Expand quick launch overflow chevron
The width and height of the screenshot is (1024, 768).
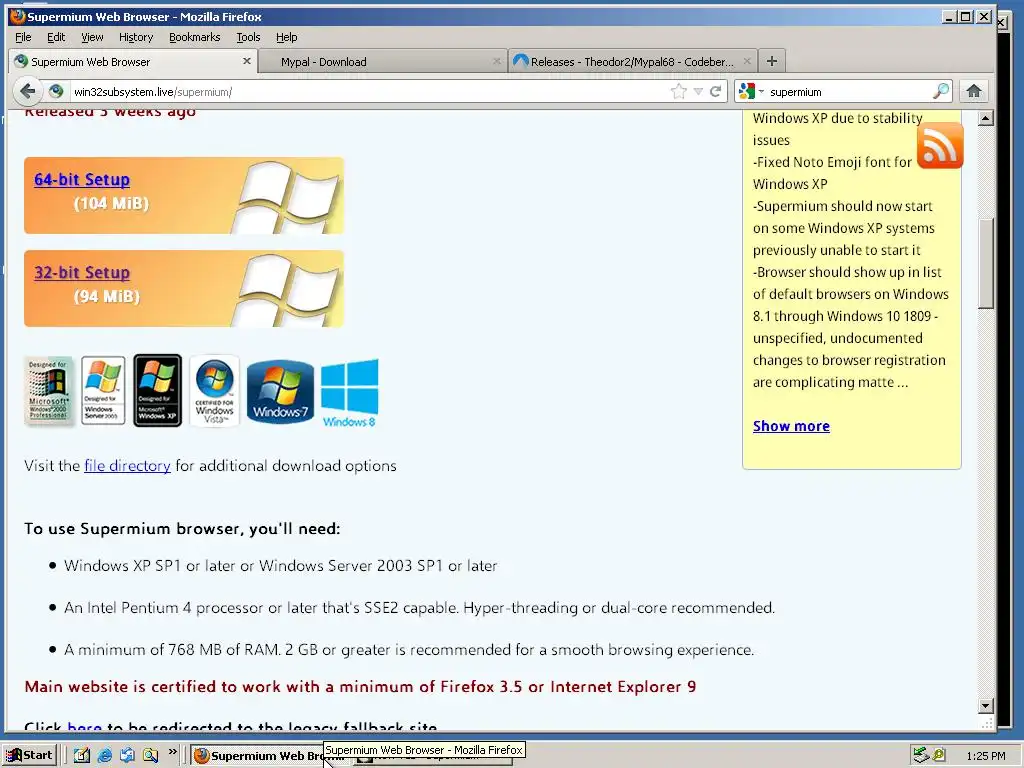172,752
